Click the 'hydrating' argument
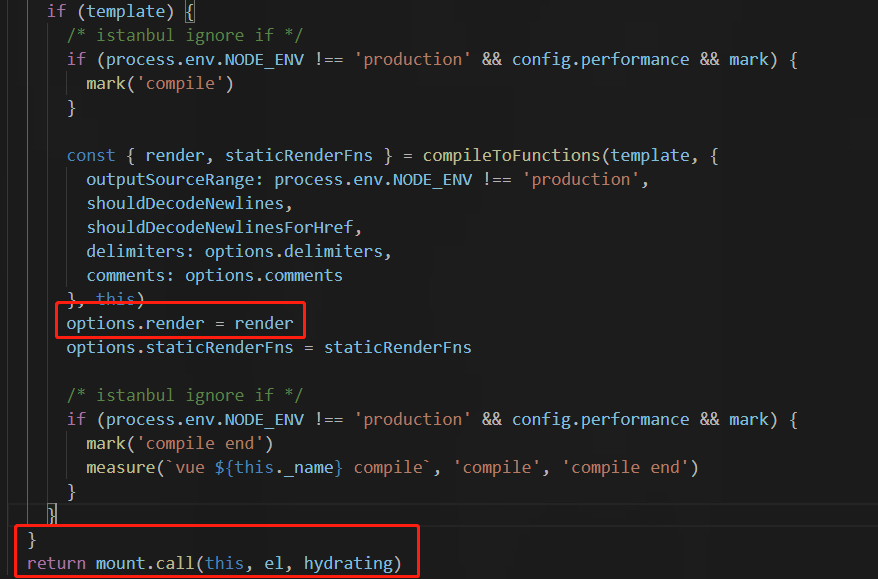Viewport: 878px width, 579px height. [x=348, y=563]
